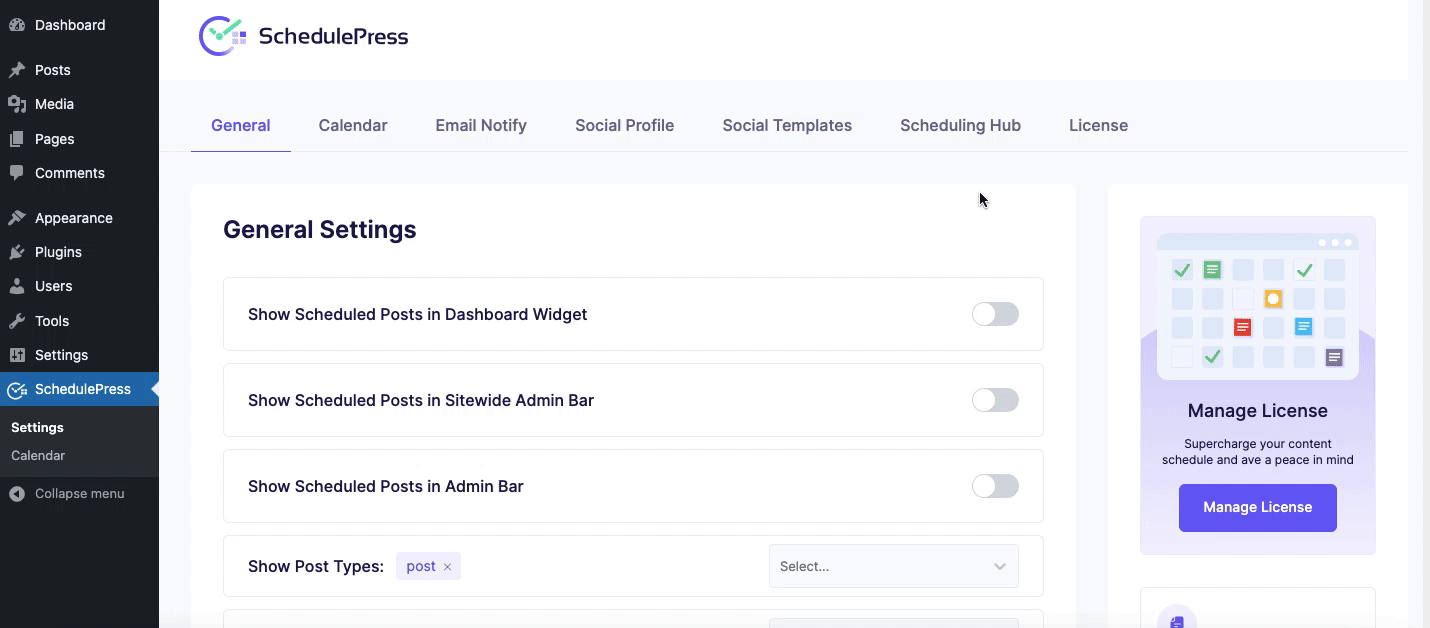This screenshot has height=628, width=1430.
Task: Enable Show Scheduled Posts in Admin Bar
Action: [995, 486]
